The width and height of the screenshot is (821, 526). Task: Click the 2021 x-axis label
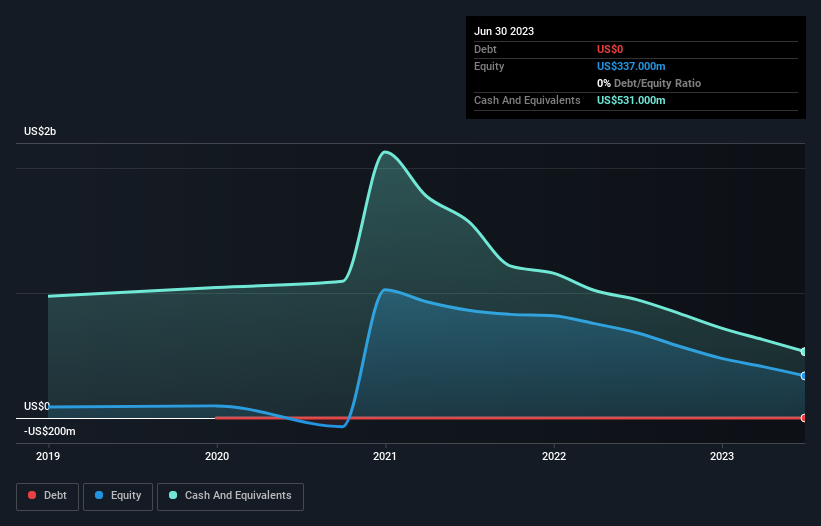tap(385, 456)
